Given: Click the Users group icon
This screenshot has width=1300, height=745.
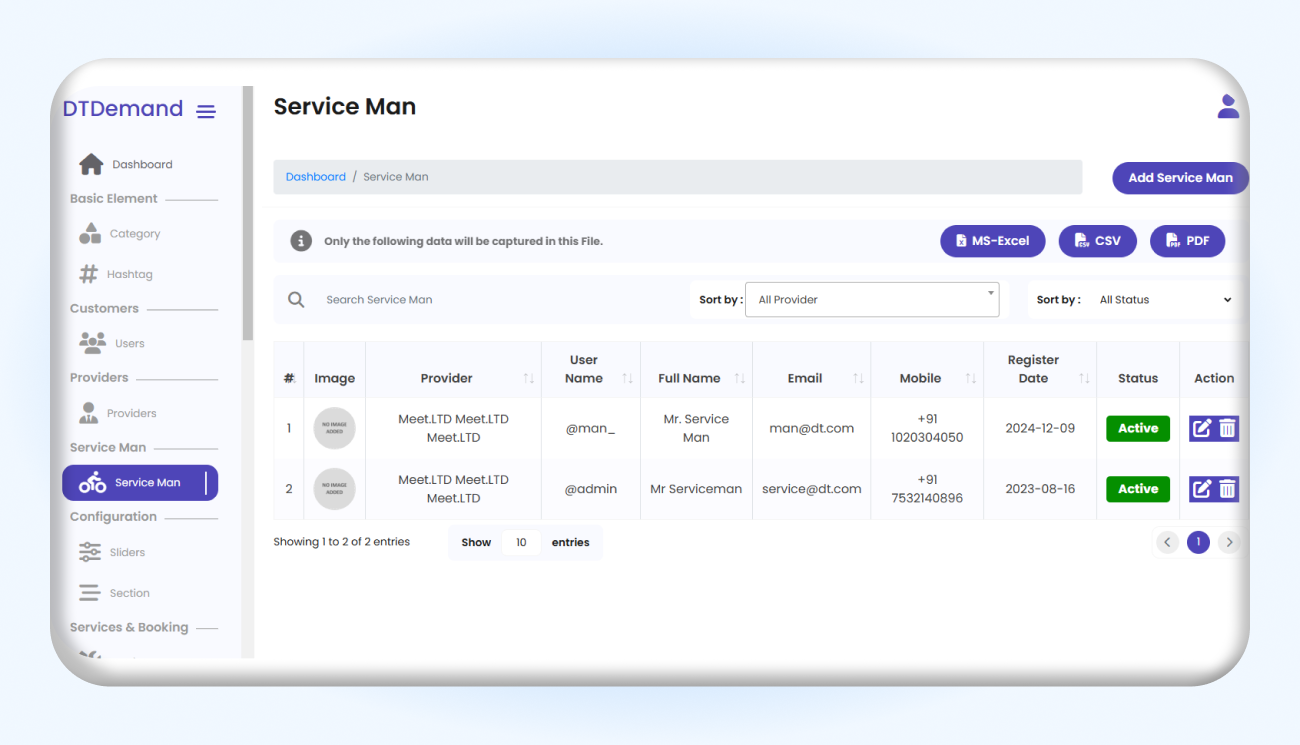Looking at the screenshot, I should pyautogui.click(x=92, y=343).
